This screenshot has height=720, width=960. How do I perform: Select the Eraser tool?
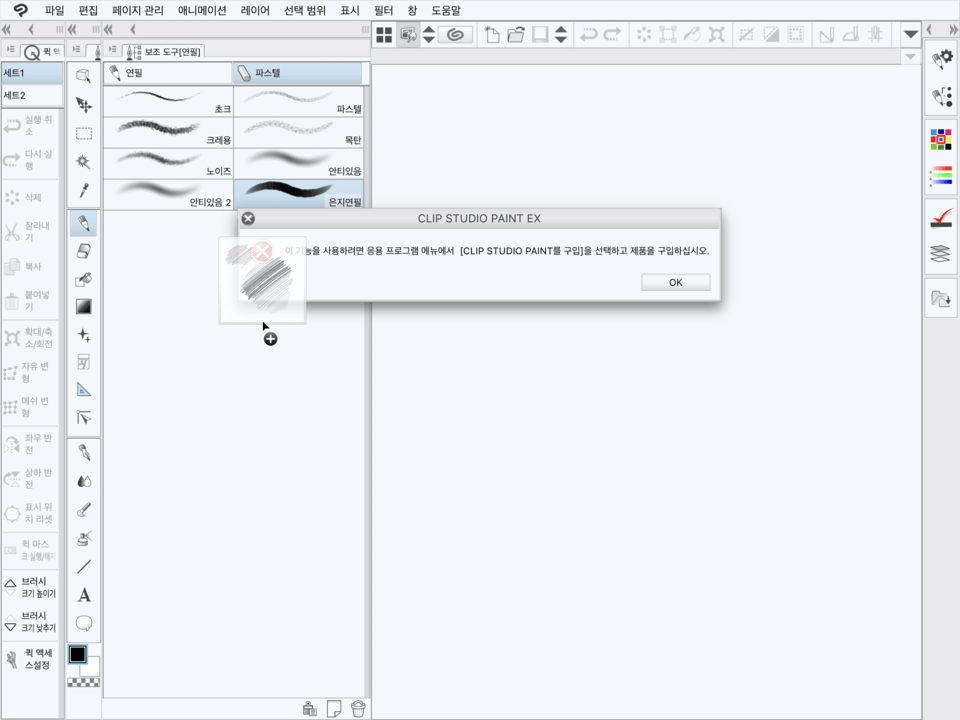[84, 250]
